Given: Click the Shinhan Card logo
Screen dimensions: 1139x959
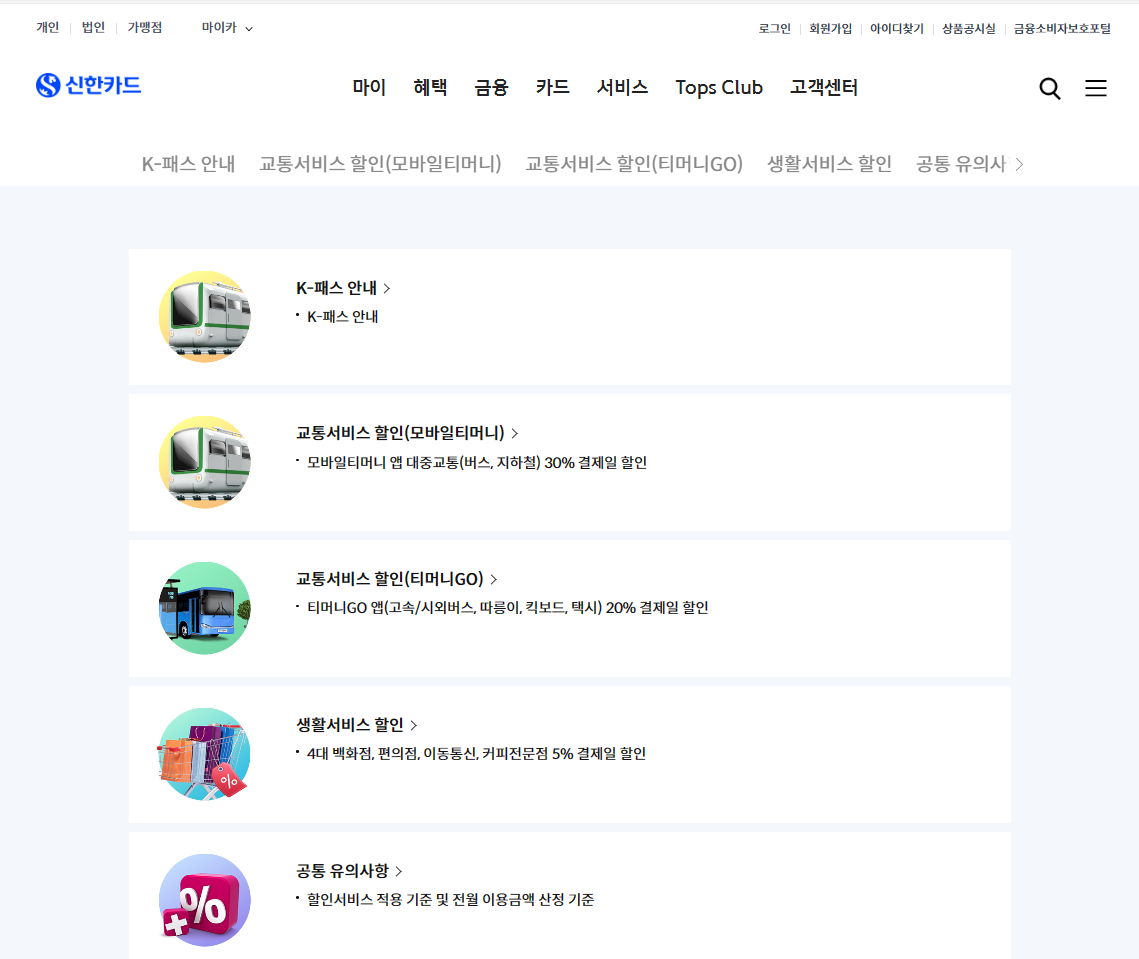Looking at the screenshot, I should (88, 85).
